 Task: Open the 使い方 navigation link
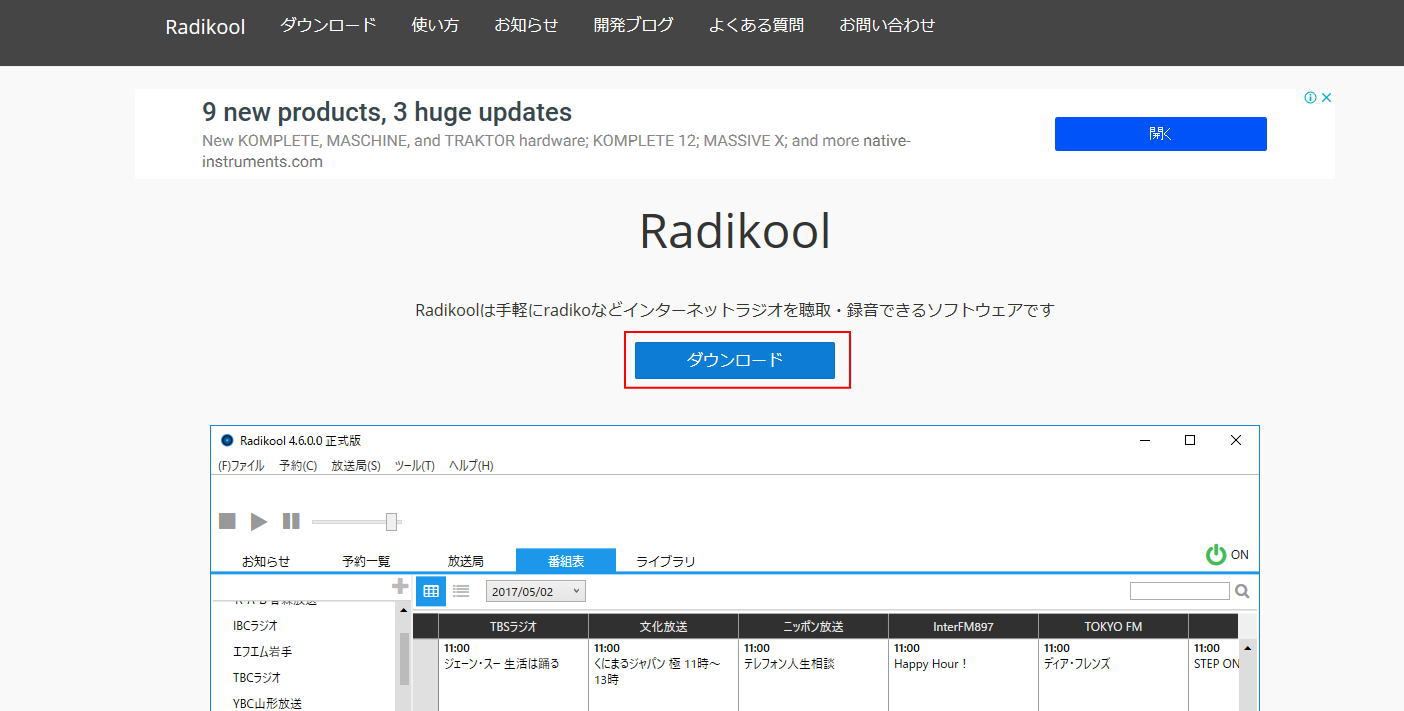435,25
